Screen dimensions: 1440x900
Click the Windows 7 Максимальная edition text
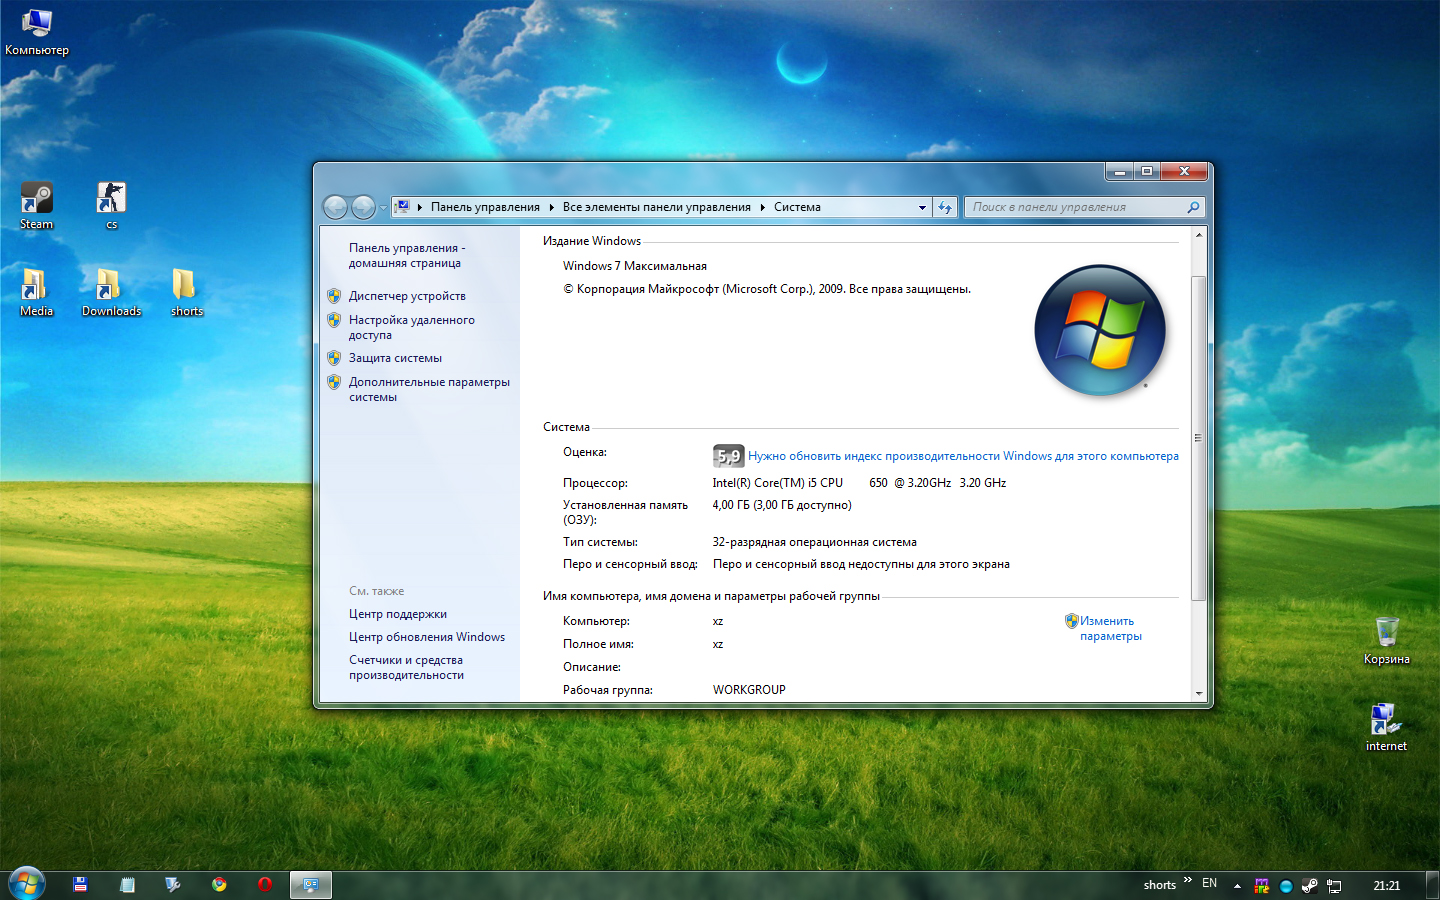(x=635, y=266)
